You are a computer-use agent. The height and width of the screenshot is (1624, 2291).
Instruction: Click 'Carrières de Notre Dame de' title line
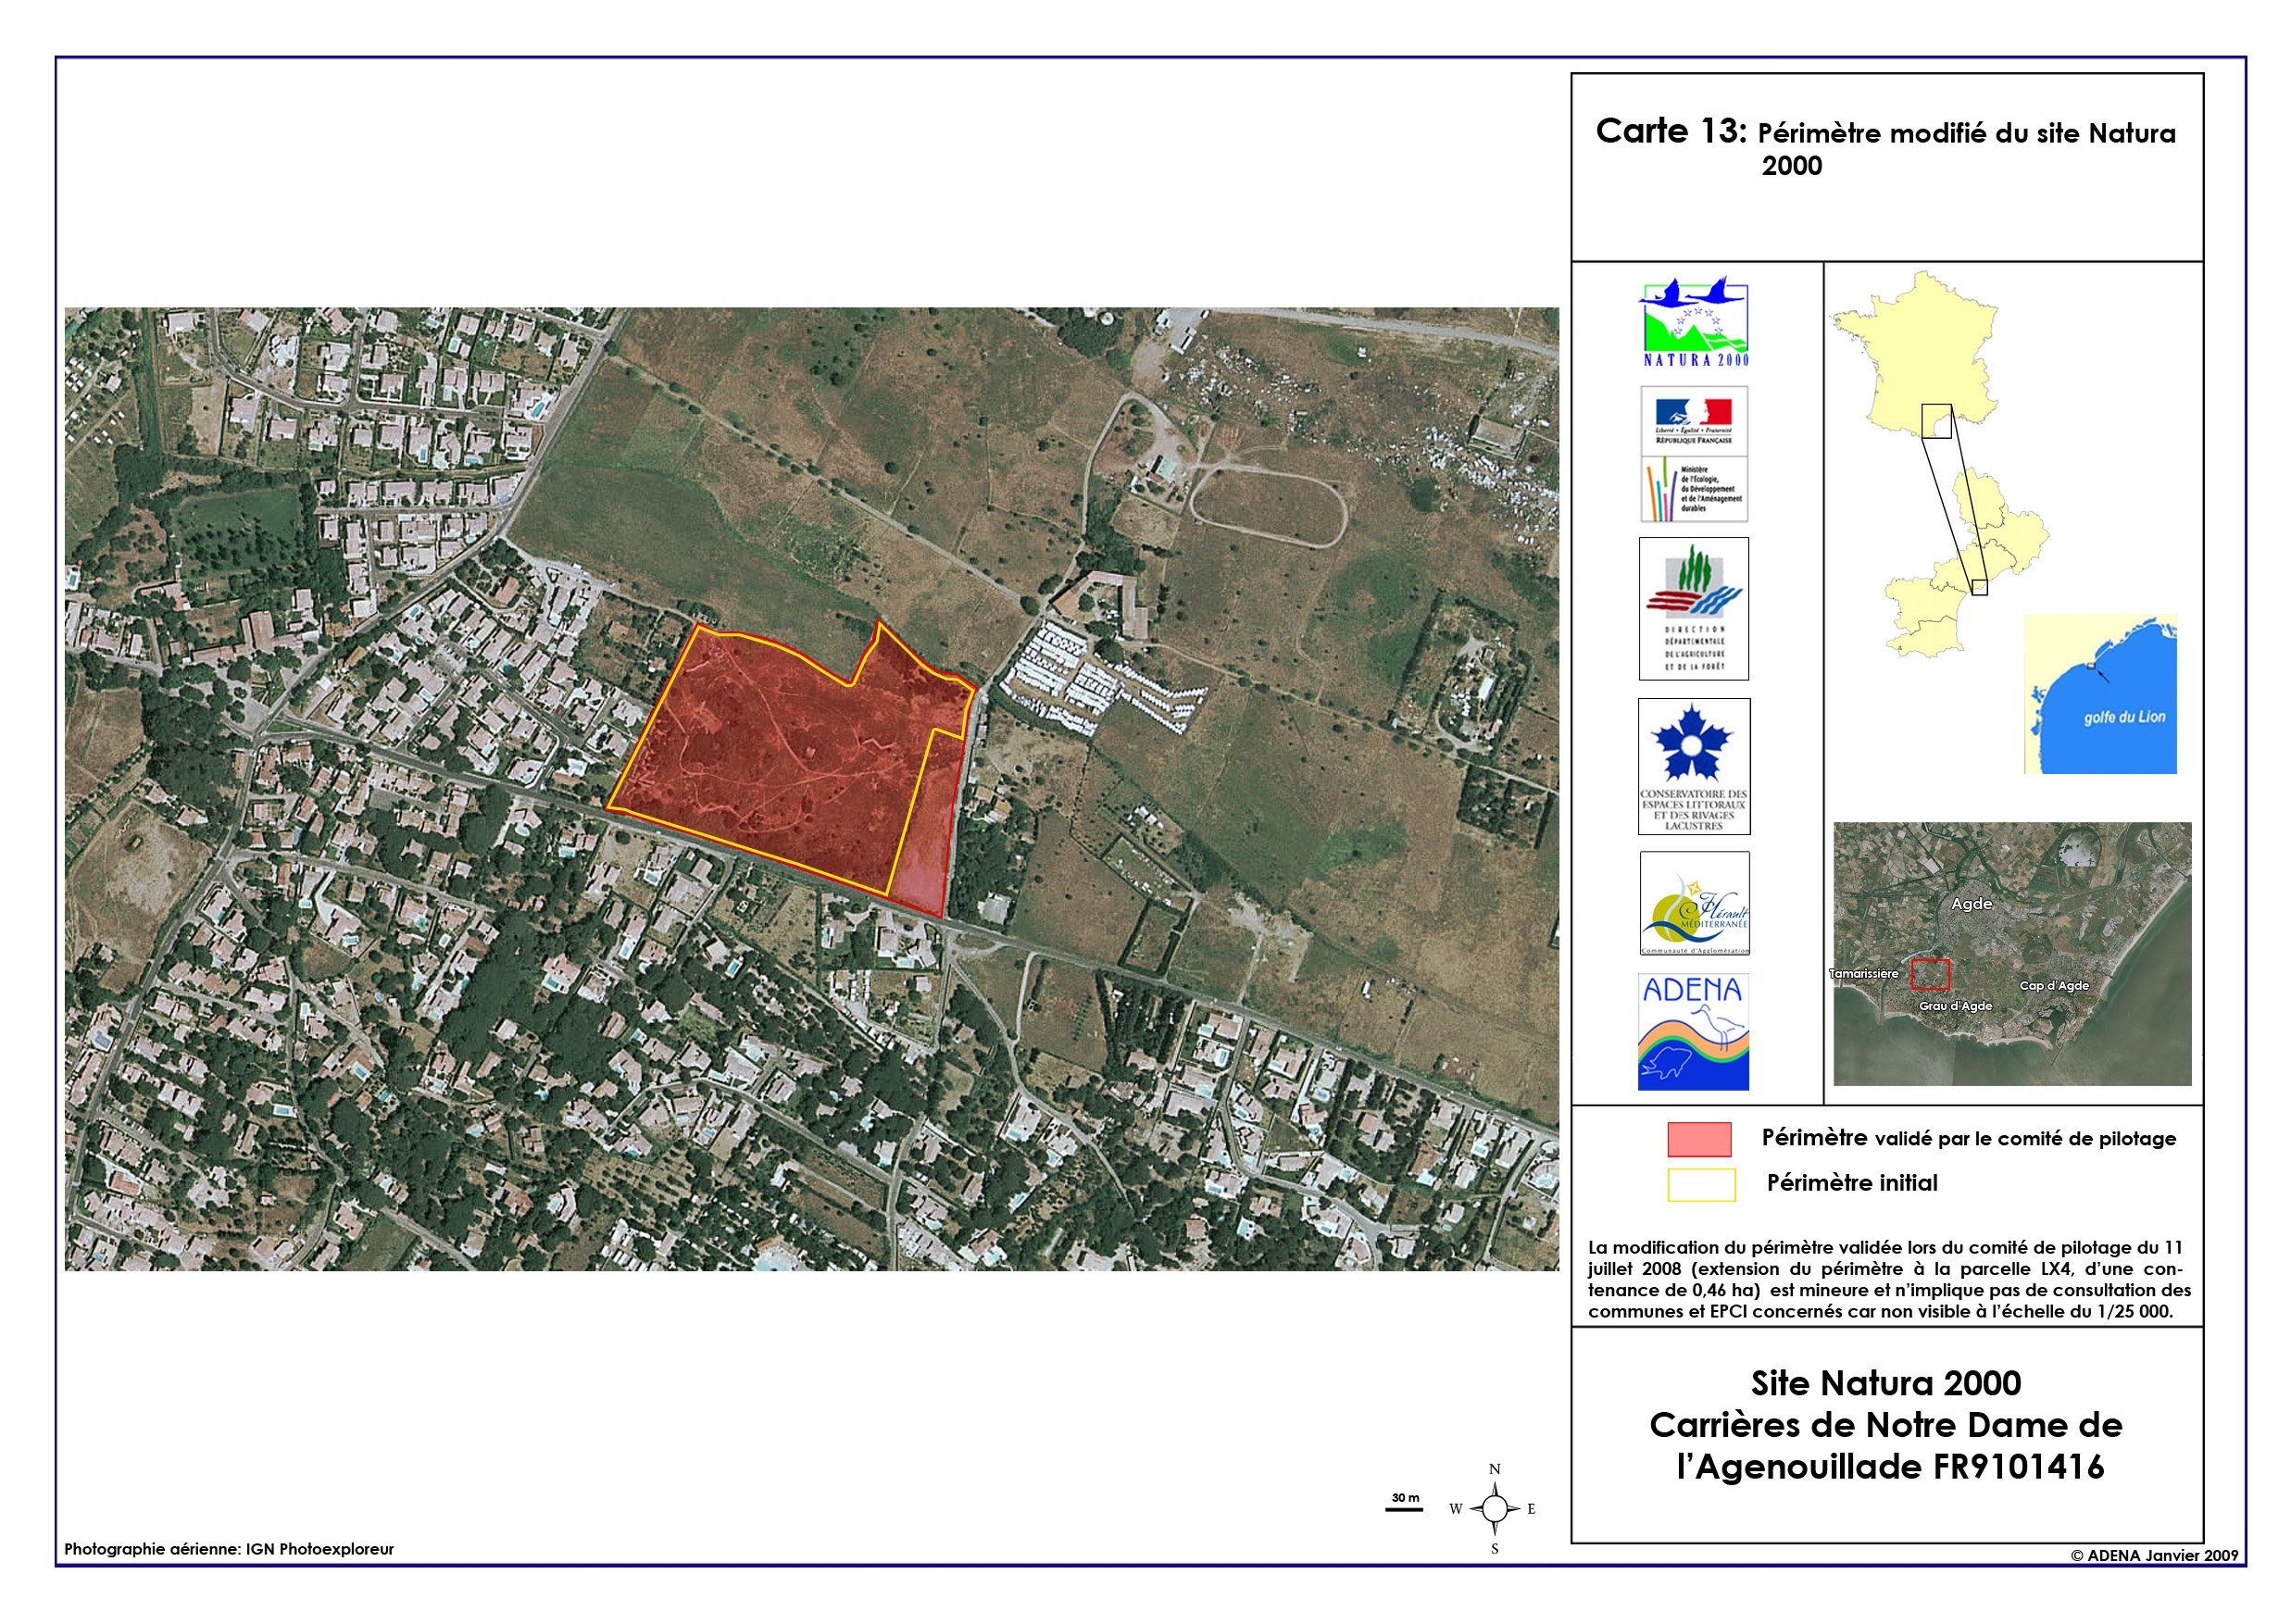pyautogui.click(x=1886, y=1425)
